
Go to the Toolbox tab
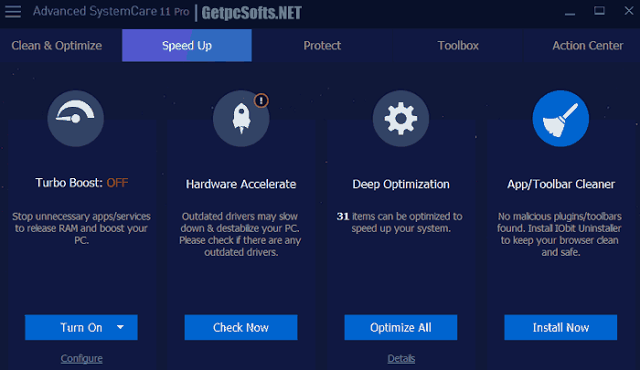click(458, 45)
